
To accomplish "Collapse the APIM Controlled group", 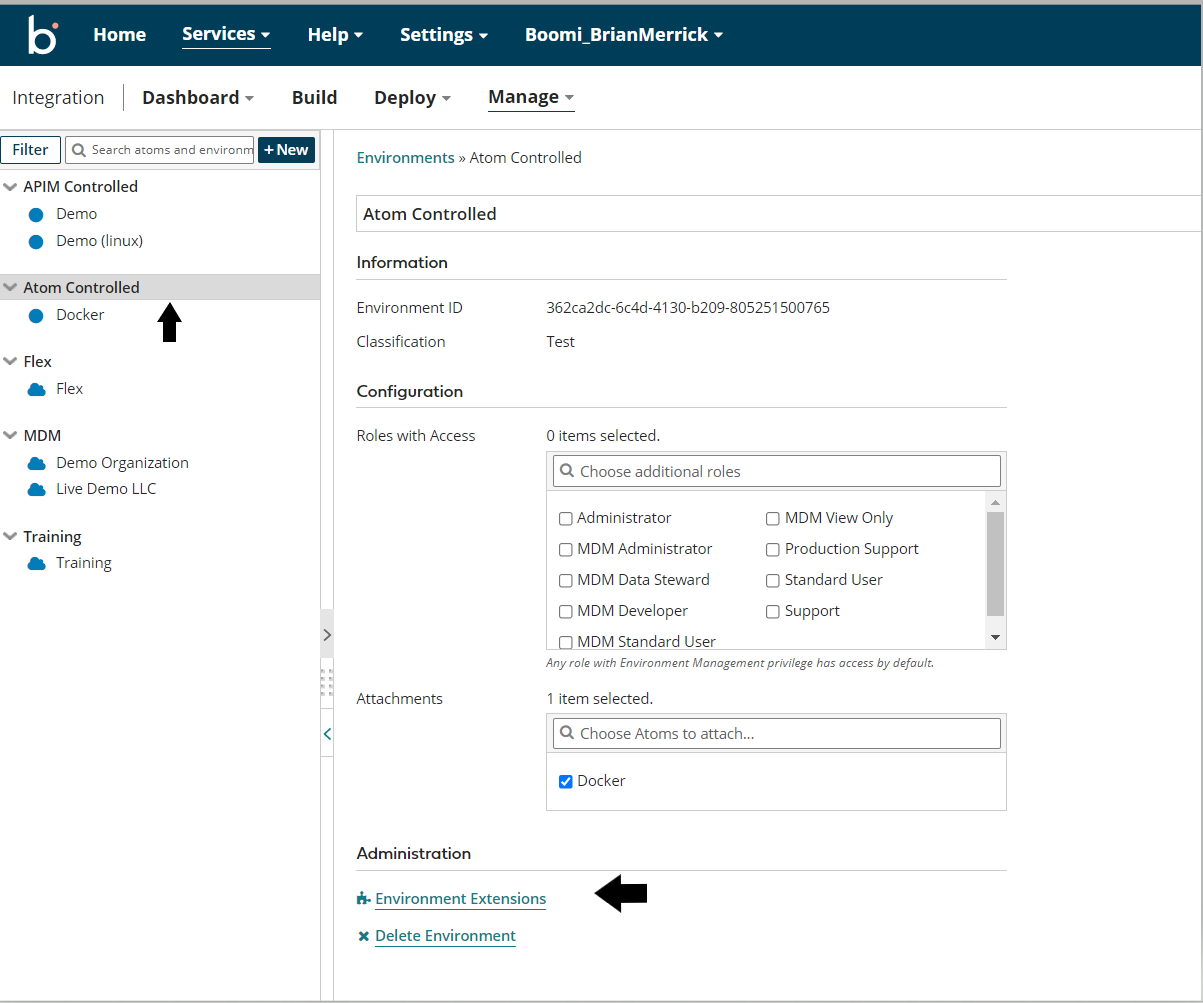I will (x=10, y=186).
